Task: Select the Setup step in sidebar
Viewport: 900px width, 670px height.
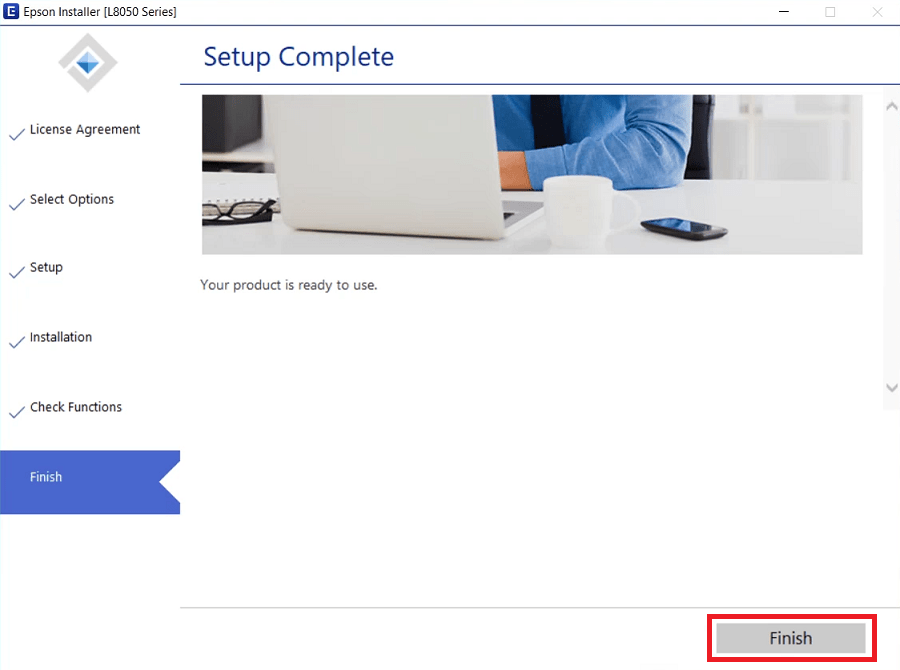Action: [x=46, y=268]
